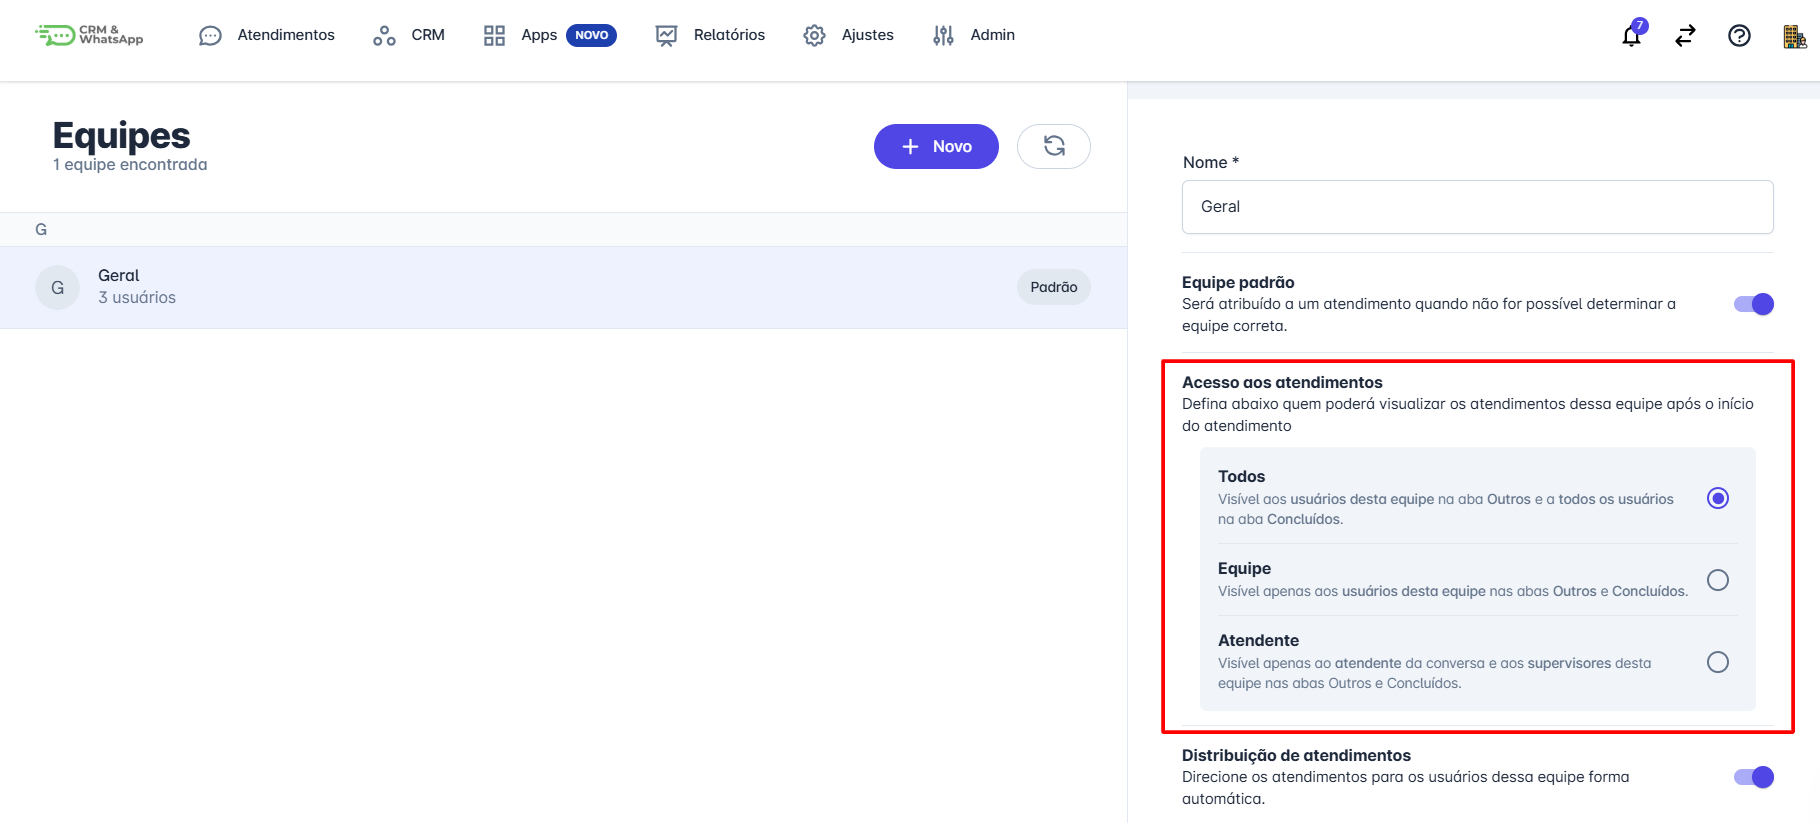The height and width of the screenshot is (823, 1820).
Task: Click the Ajustes gear icon
Action: [x=814, y=36]
